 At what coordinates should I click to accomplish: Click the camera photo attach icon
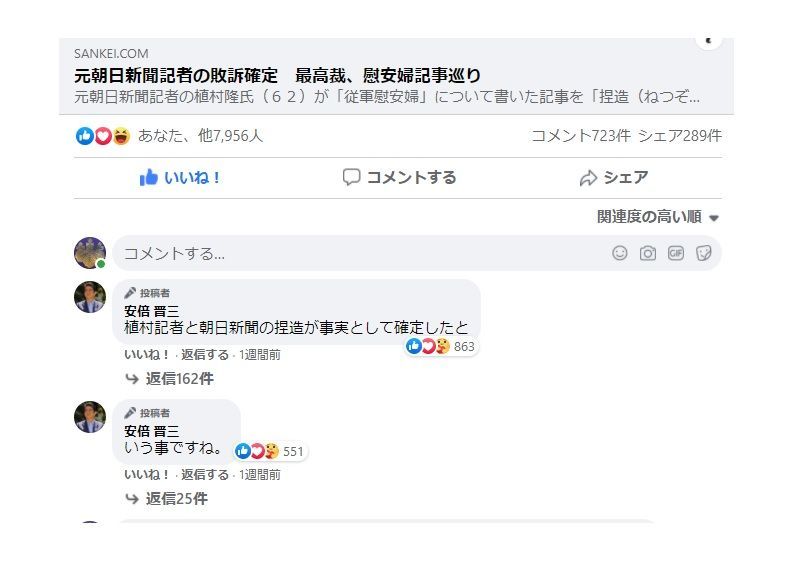[x=648, y=253]
